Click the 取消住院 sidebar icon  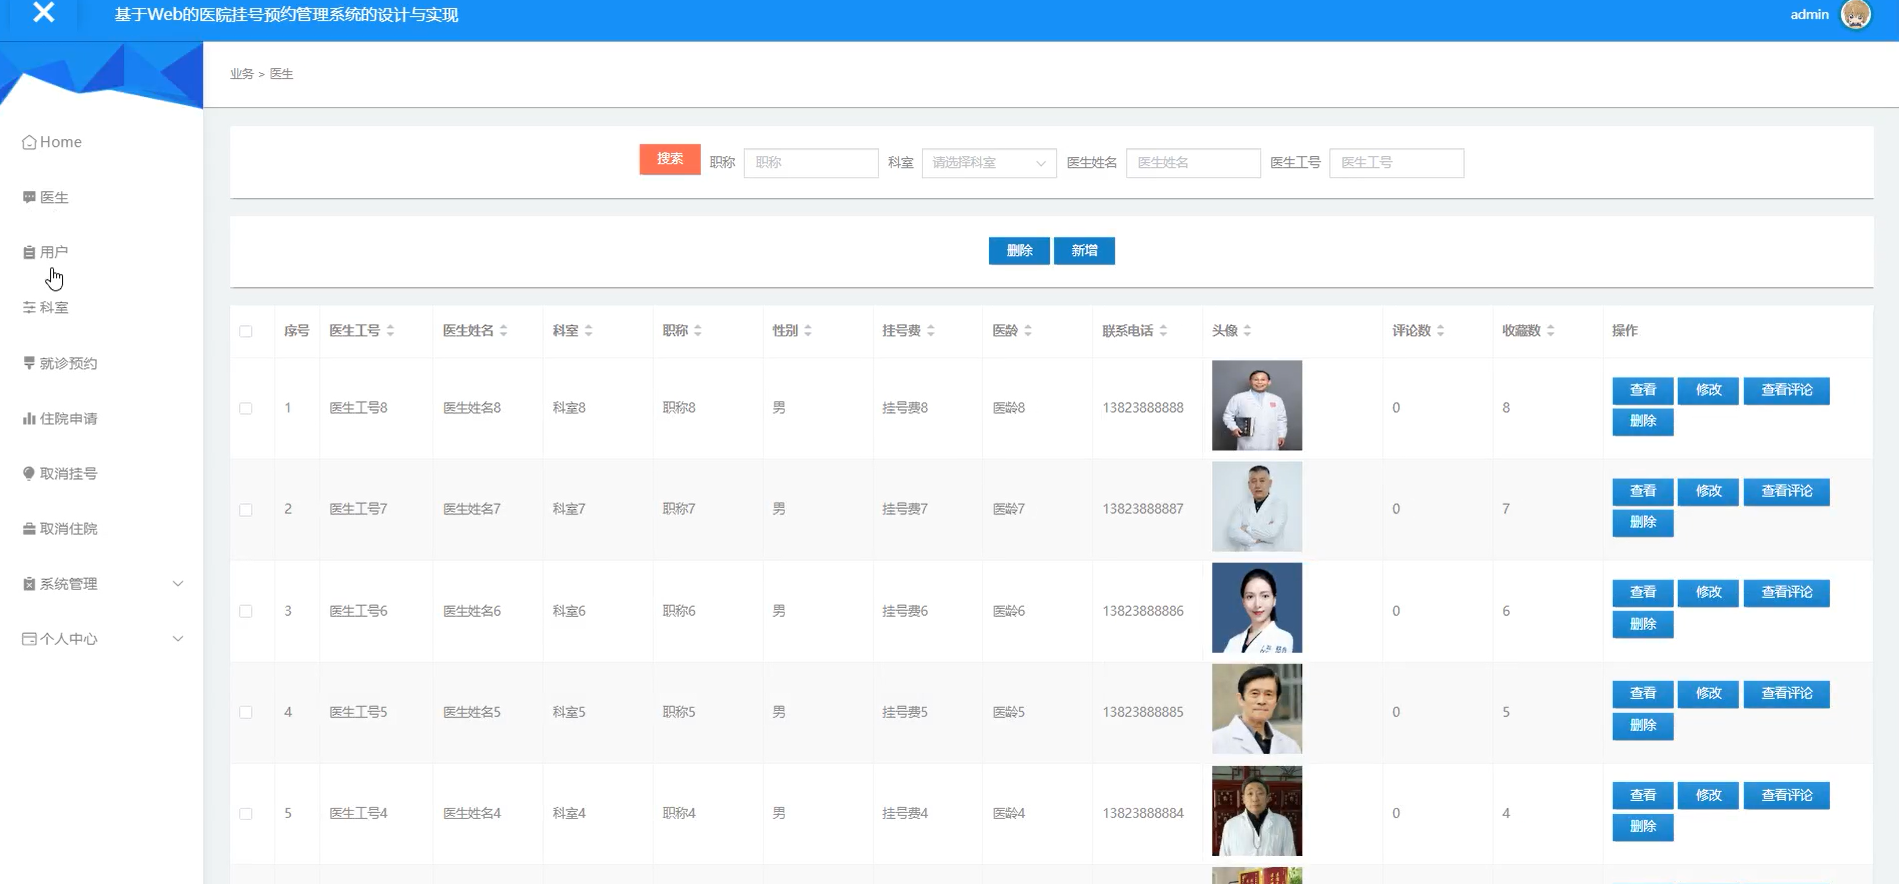pyautogui.click(x=29, y=528)
